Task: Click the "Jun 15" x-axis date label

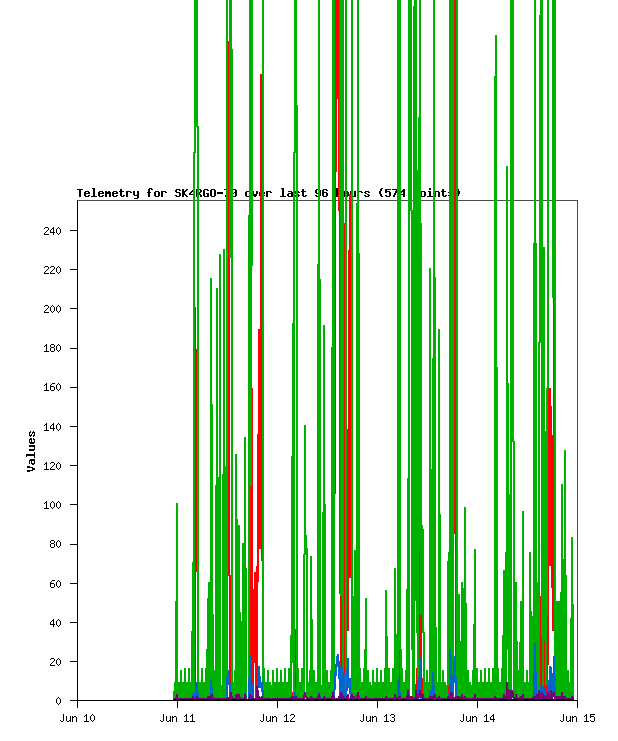Action: point(577,718)
